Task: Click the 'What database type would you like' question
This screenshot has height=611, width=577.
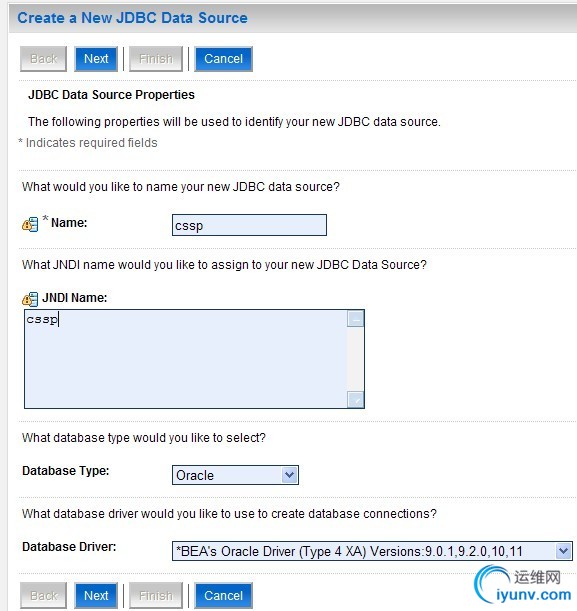Action: 144,438
